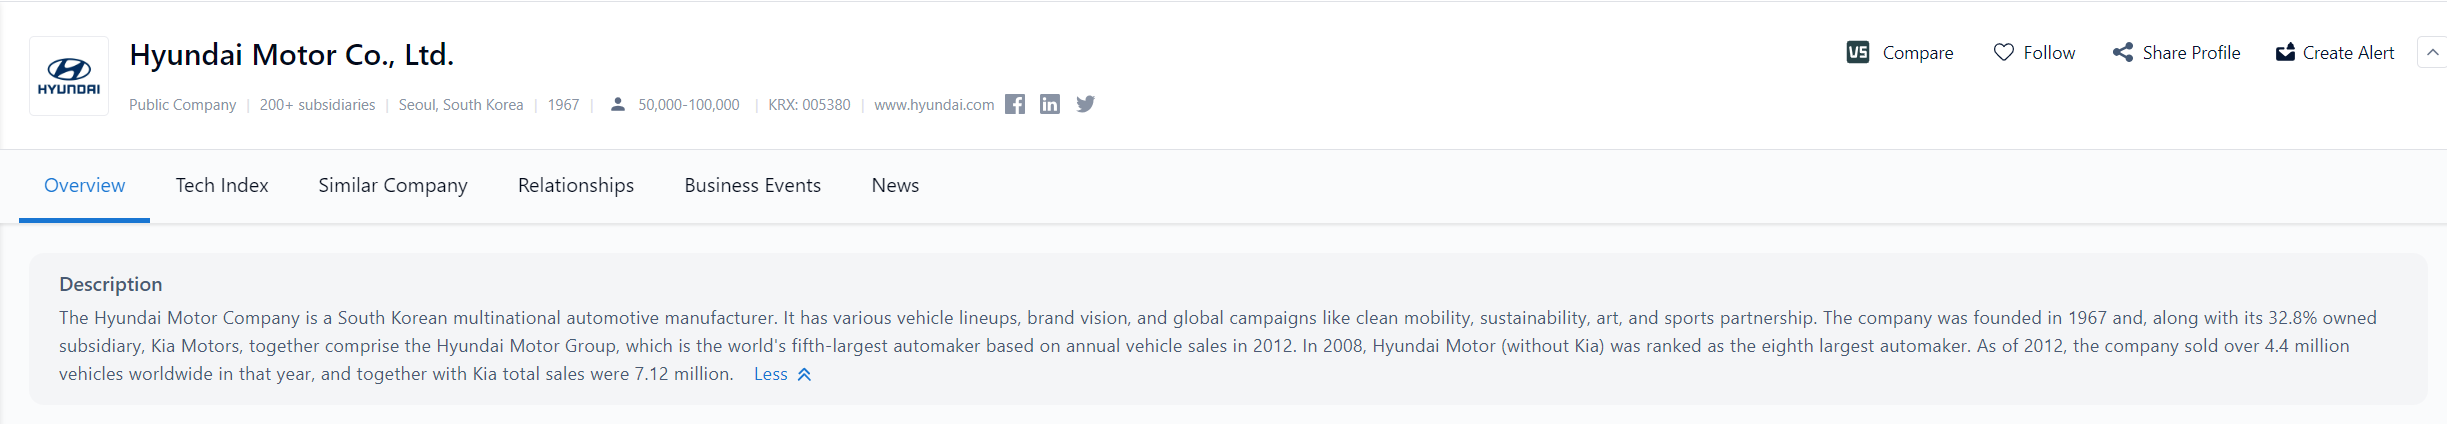Click the Create Alert icon
Screen dimensions: 2447x424
click(x=2285, y=52)
